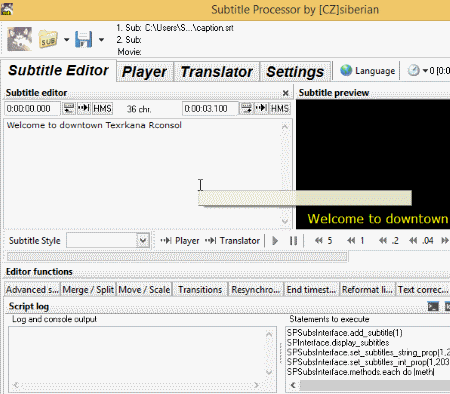
Task: Click log output horizontal scroll left arrow
Action: click(15, 385)
